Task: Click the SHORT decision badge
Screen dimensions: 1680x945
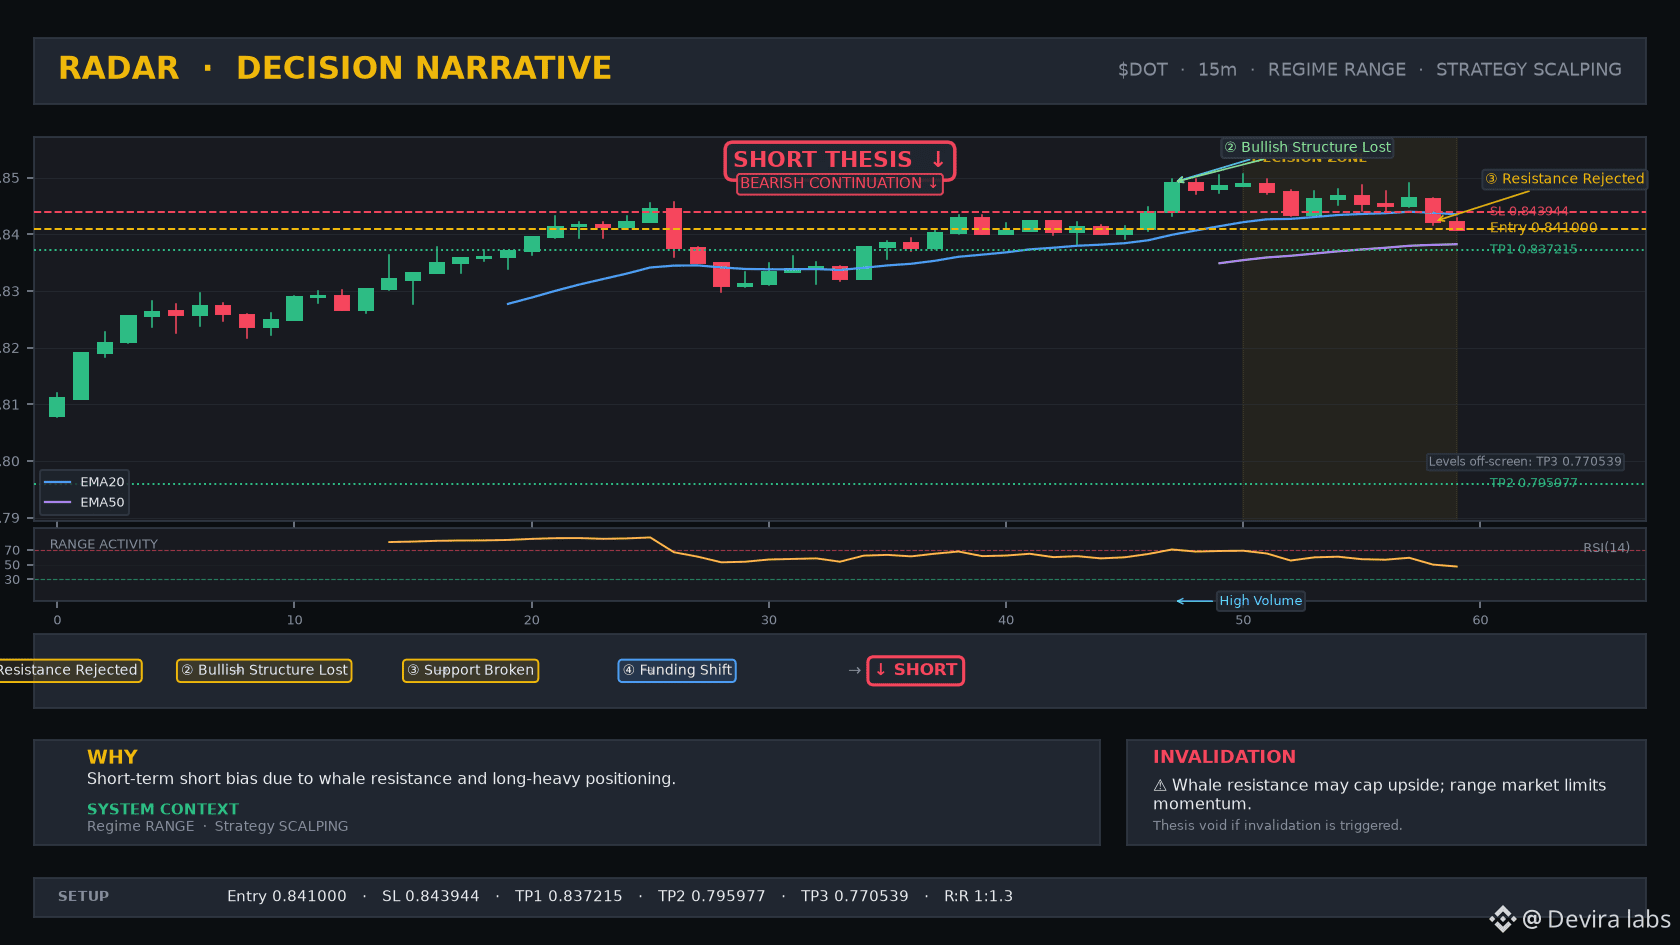Action: click(916, 670)
